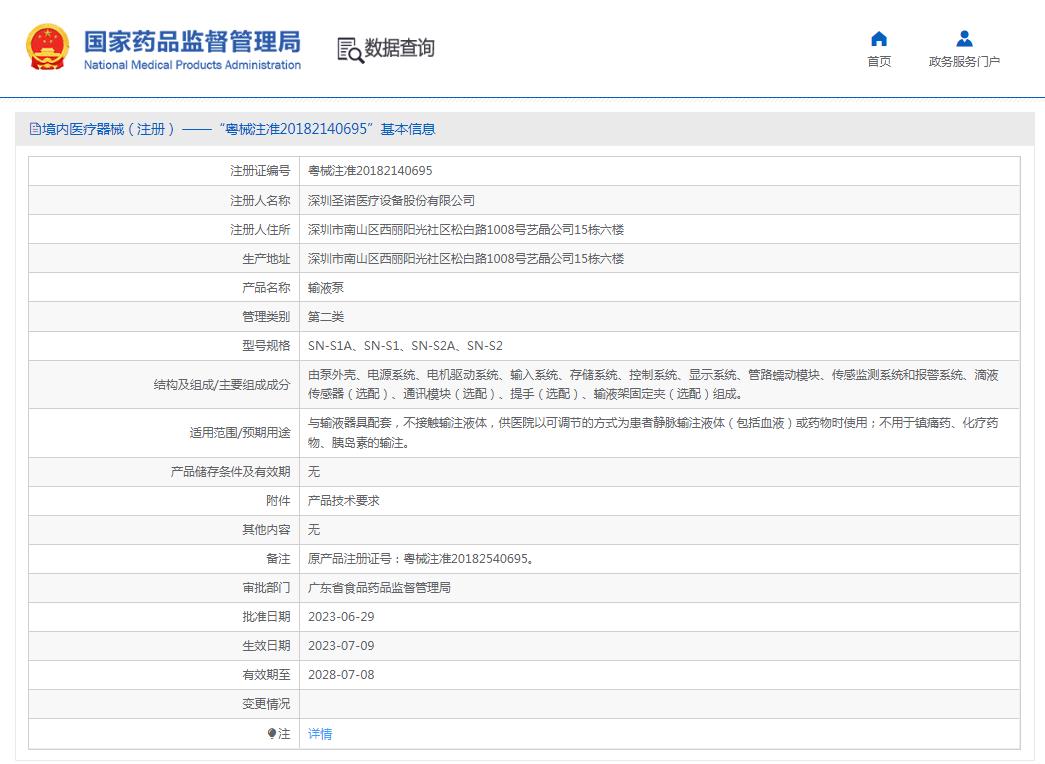
Task: Click the 数据查询 title text
Action: tap(399, 48)
